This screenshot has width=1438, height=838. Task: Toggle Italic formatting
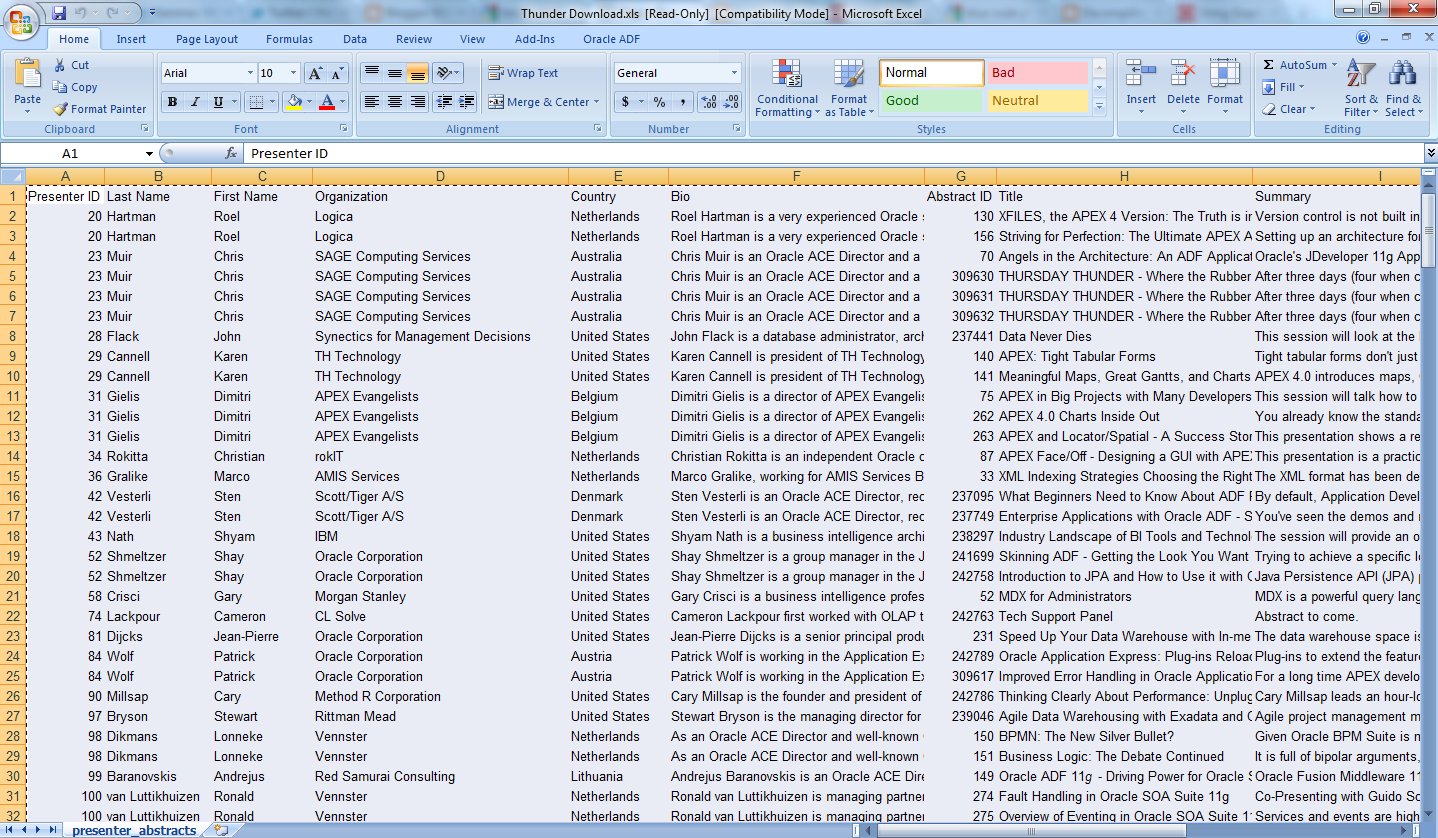click(195, 102)
